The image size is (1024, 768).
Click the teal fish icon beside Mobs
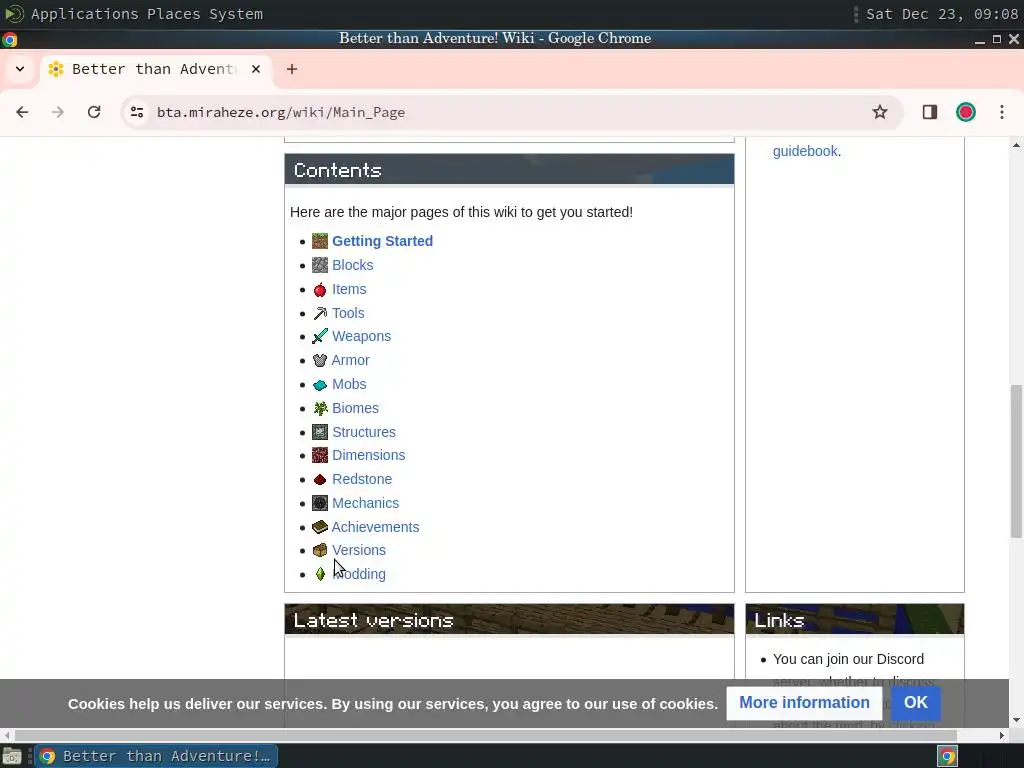[x=319, y=385]
